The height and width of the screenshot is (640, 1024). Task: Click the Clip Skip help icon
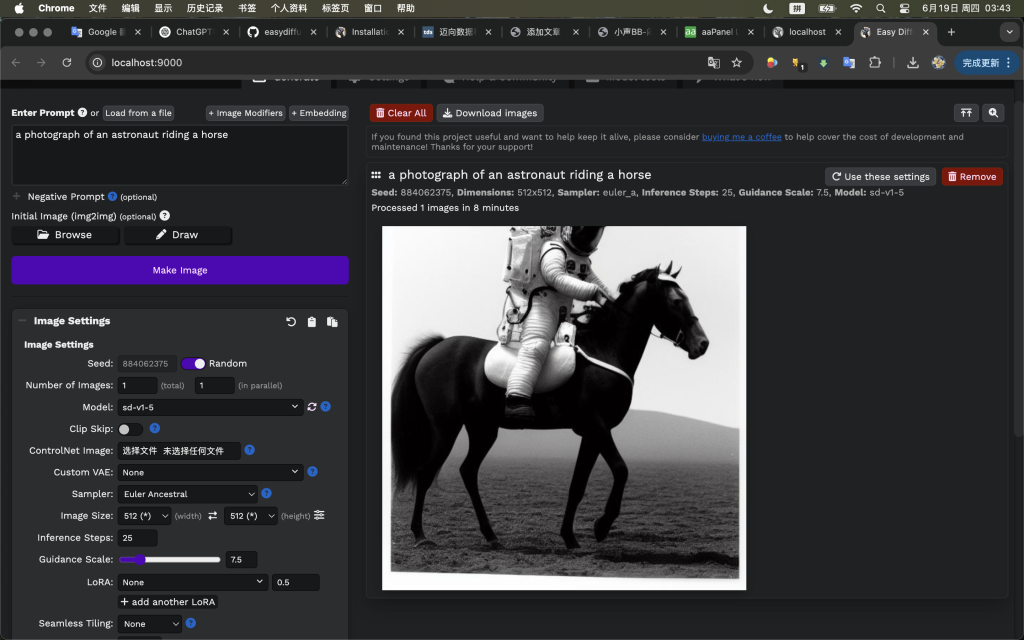coord(155,428)
